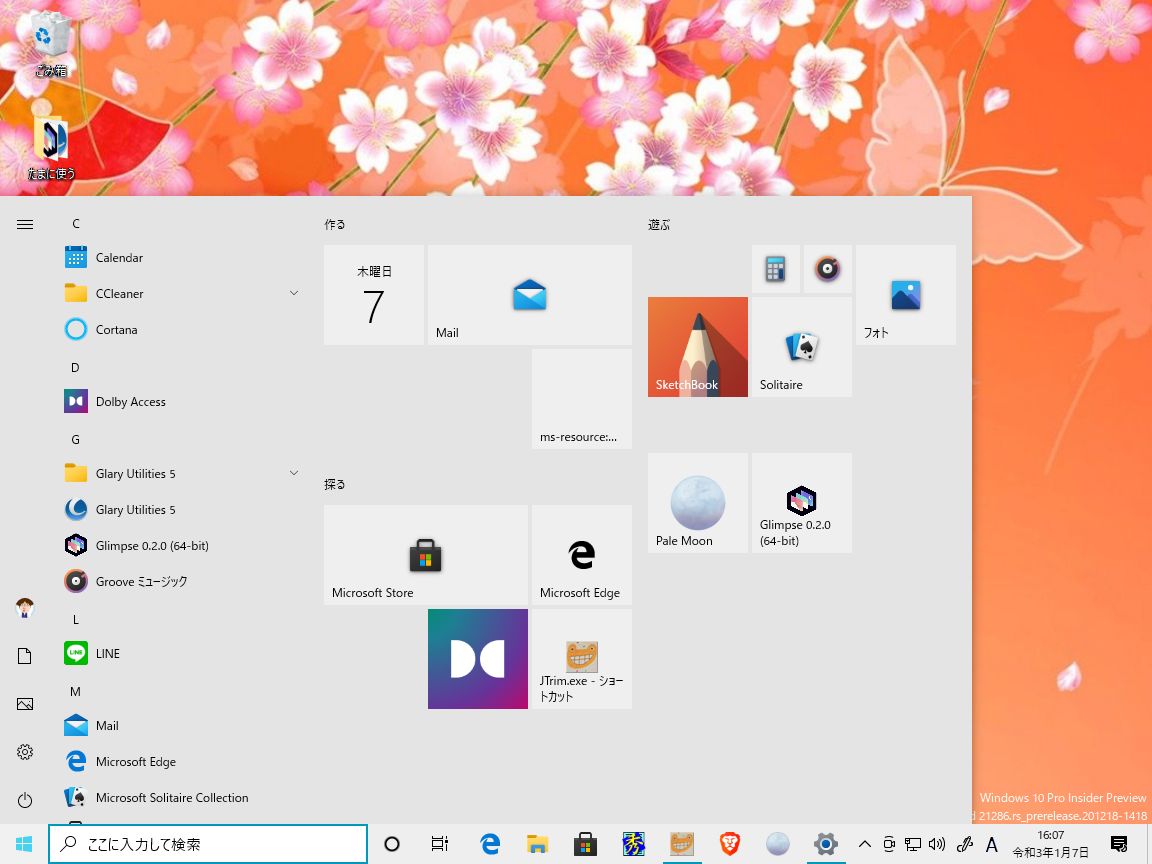1152x864 pixels.
Task: Select Microsoft Solitaire Collection in the list
Action: pyautogui.click(x=172, y=797)
